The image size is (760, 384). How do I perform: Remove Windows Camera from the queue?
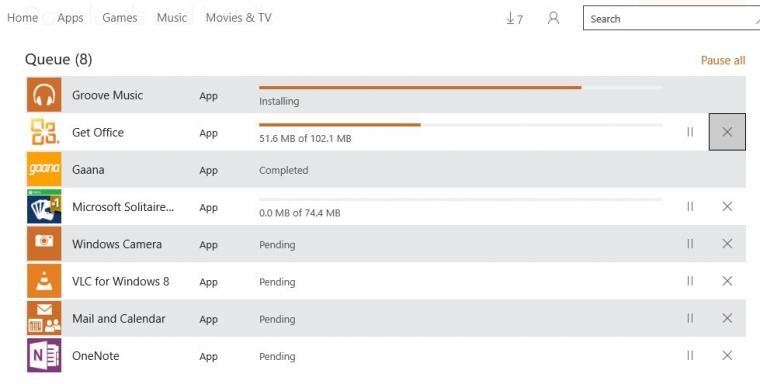[x=727, y=243]
